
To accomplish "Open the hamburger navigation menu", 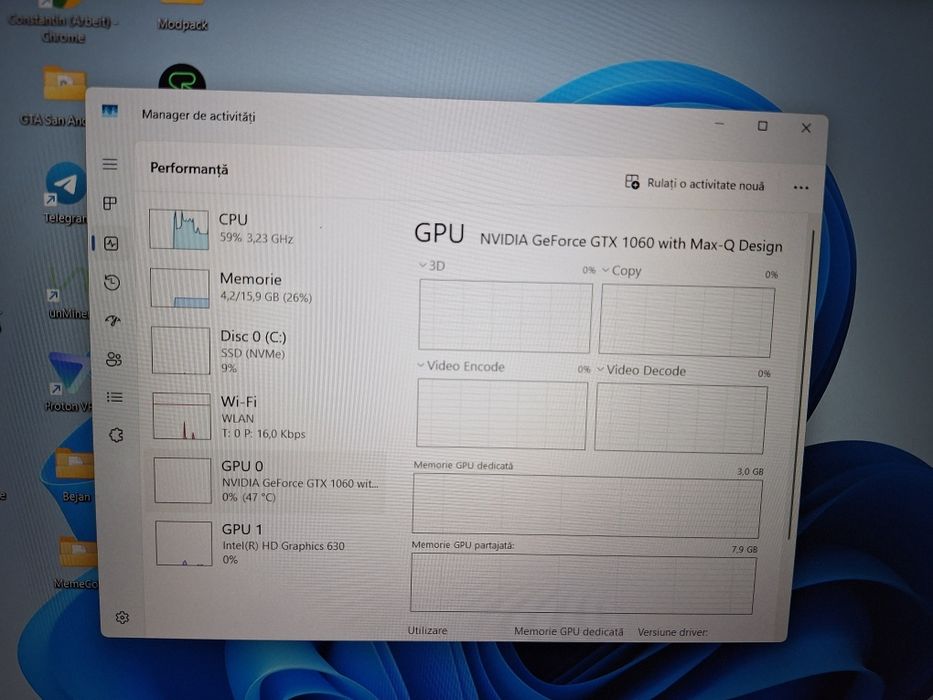I will tap(109, 164).
